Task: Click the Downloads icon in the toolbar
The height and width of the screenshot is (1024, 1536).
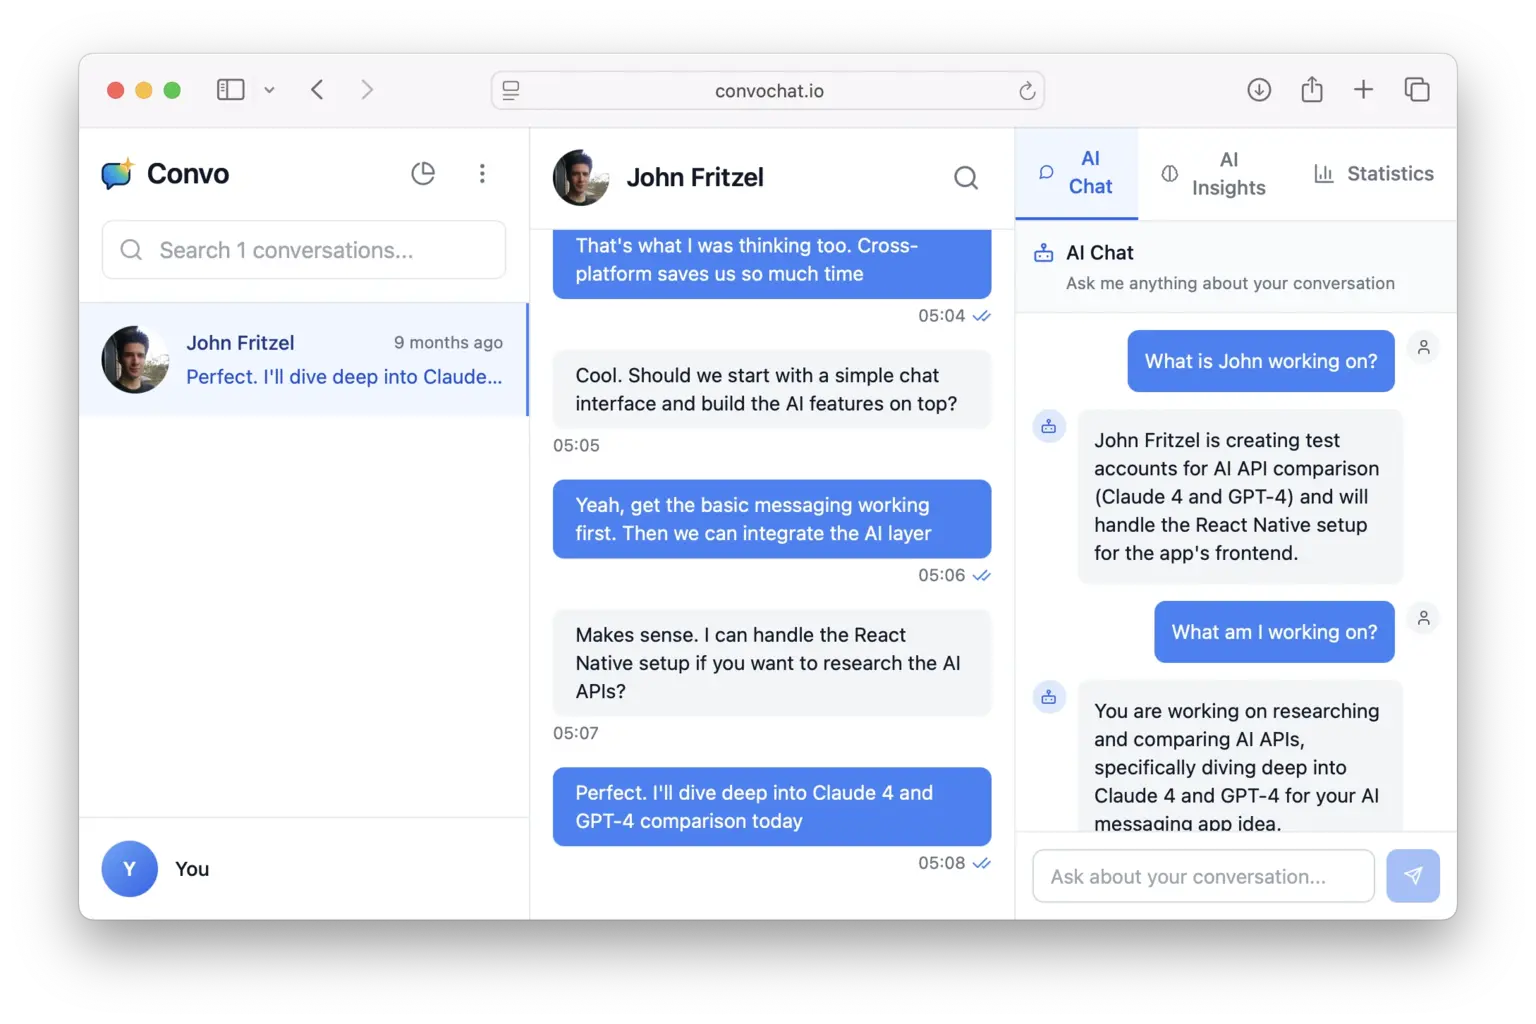Action: pyautogui.click(x=1259, y=89)
